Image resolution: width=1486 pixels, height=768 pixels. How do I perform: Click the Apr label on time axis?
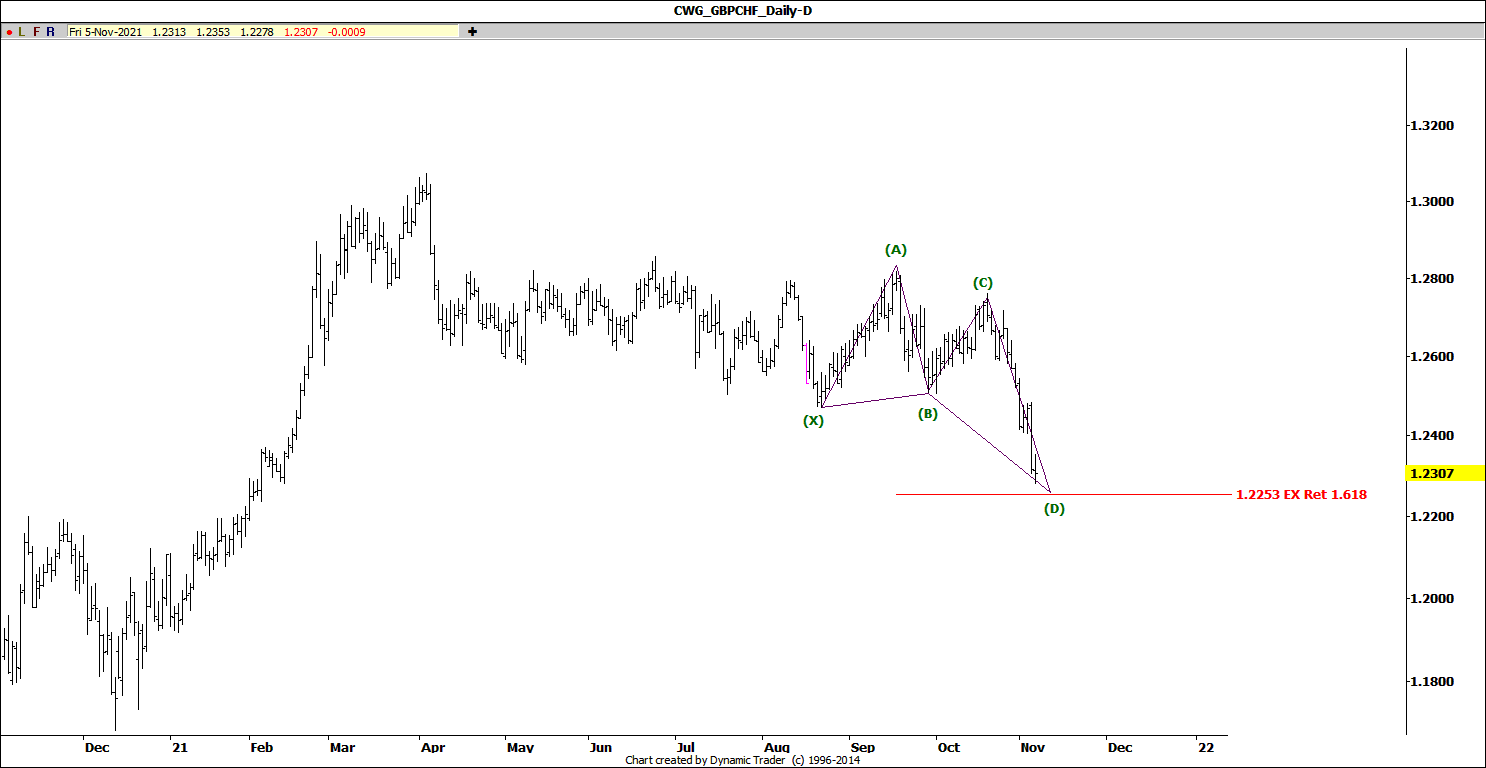click(433, 747)
